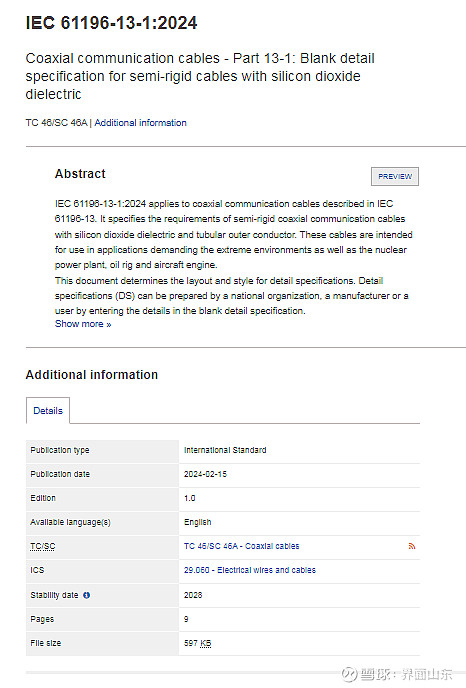Click the Publication date value 2024-02-15
This screenshot has height=688, width=466.
[205, 474]
